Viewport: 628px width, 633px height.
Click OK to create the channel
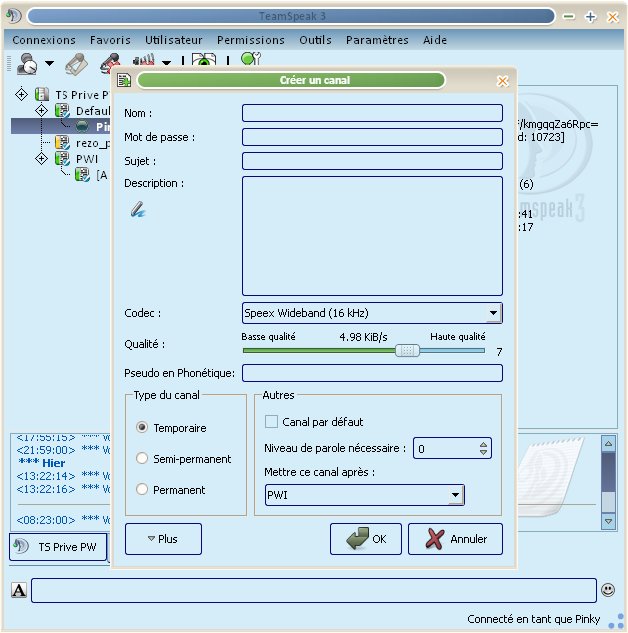coord(366,539)
